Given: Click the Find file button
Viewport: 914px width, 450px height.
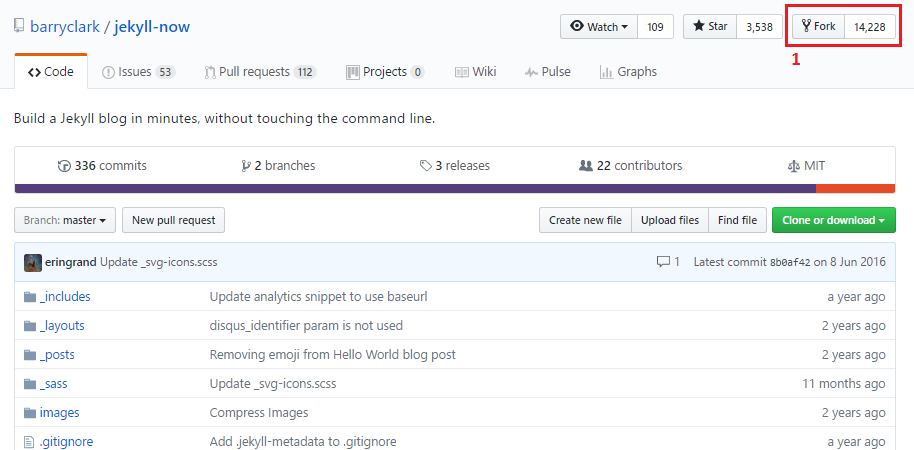Looking at the screenshot, I should pyautogui.click(x=737, y=220).
